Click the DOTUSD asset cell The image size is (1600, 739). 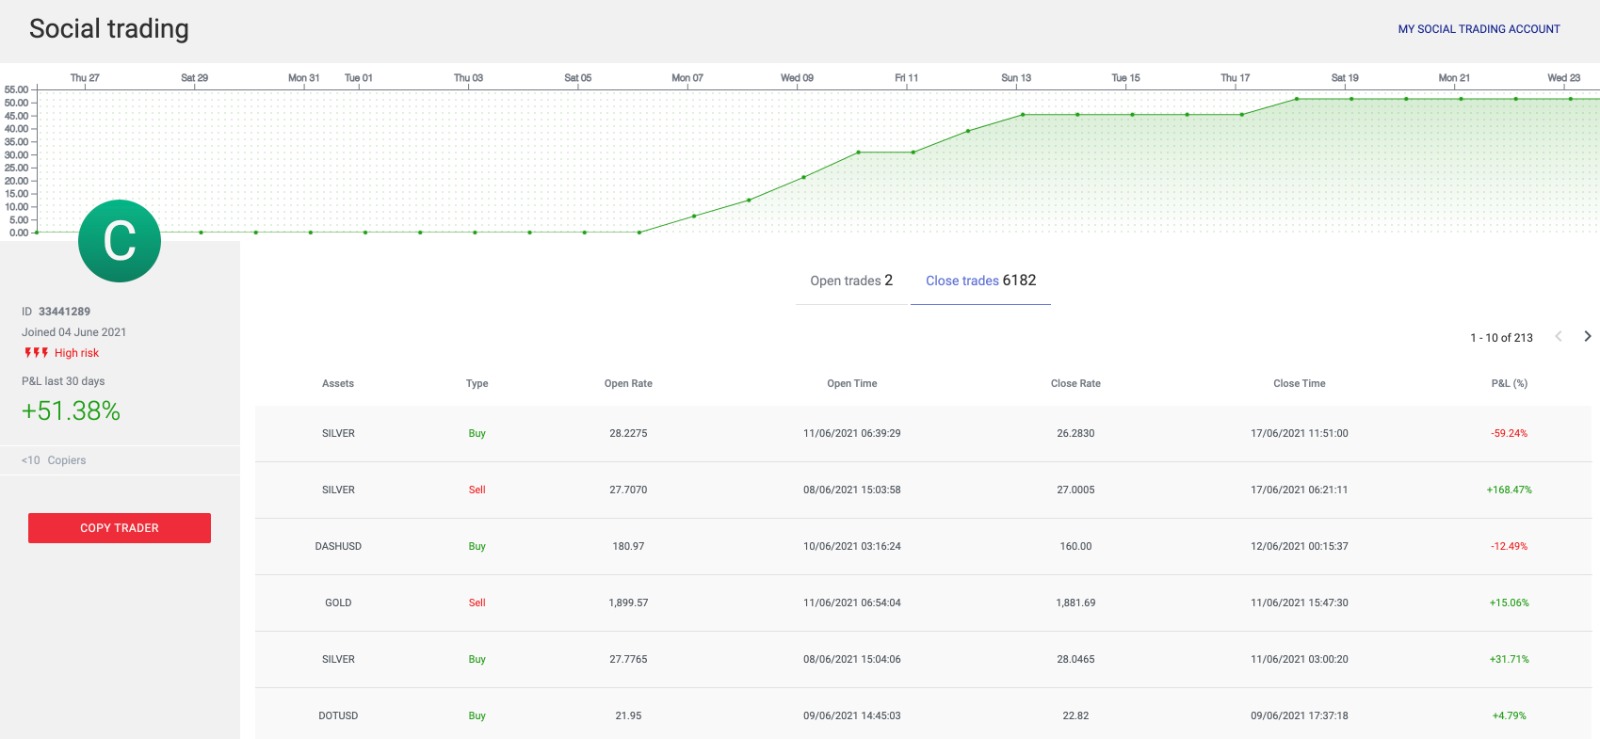[338, 716]
